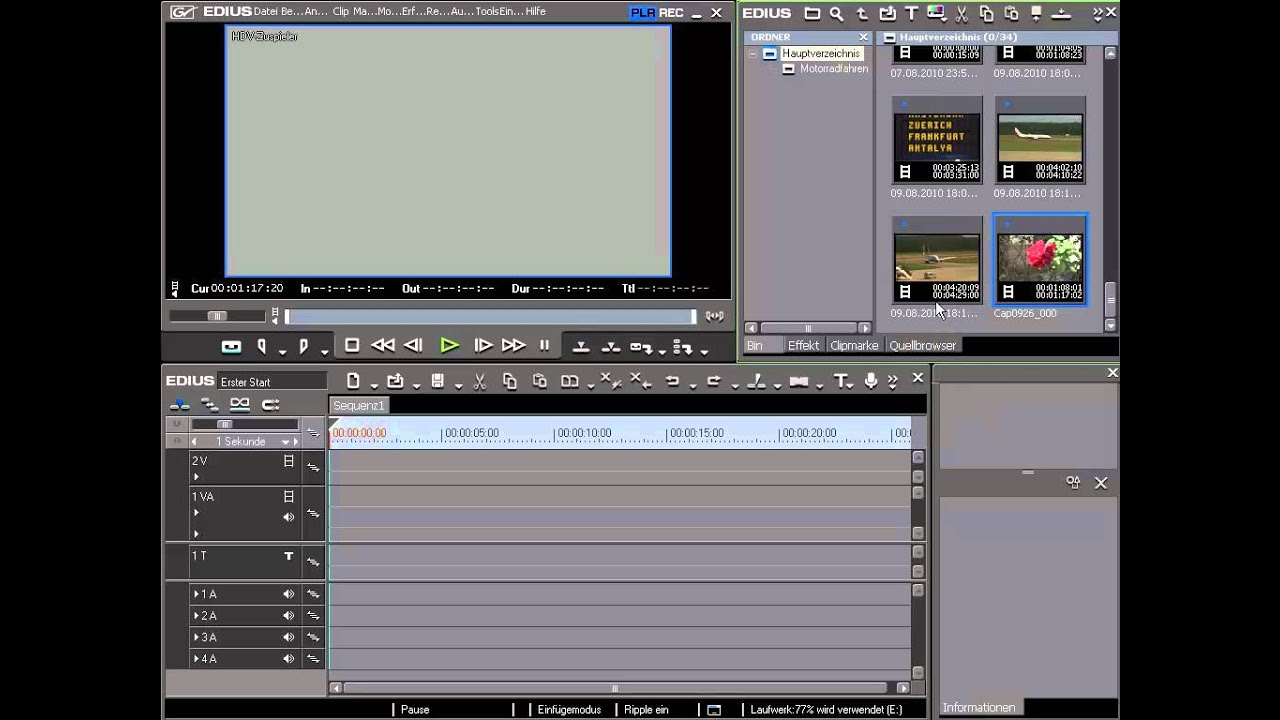Click the new folder icon in the bin toolbar
Viewport: 1280px width, 720px height.
812,13
